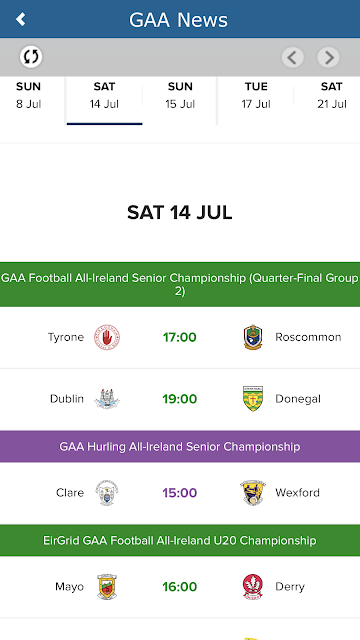Open the EirGrid U20 Championship header
This screenshot has width=360, height=640.
pos(180,540)
